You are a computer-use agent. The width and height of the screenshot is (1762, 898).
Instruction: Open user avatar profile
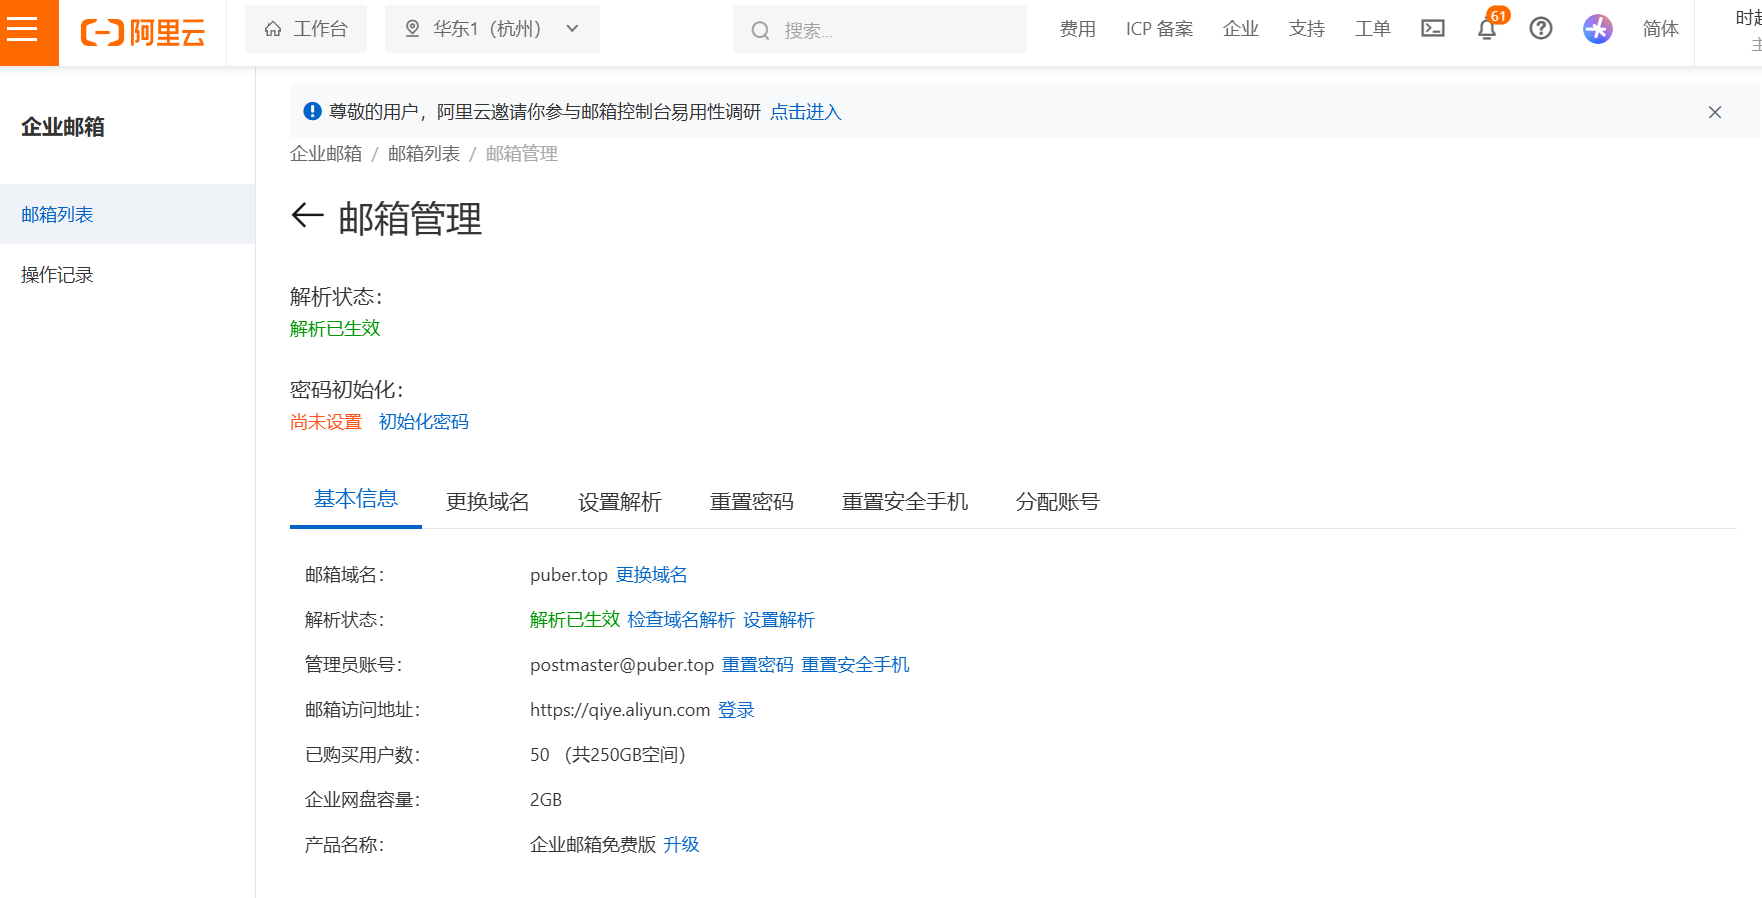click(x=1598, y=28)
